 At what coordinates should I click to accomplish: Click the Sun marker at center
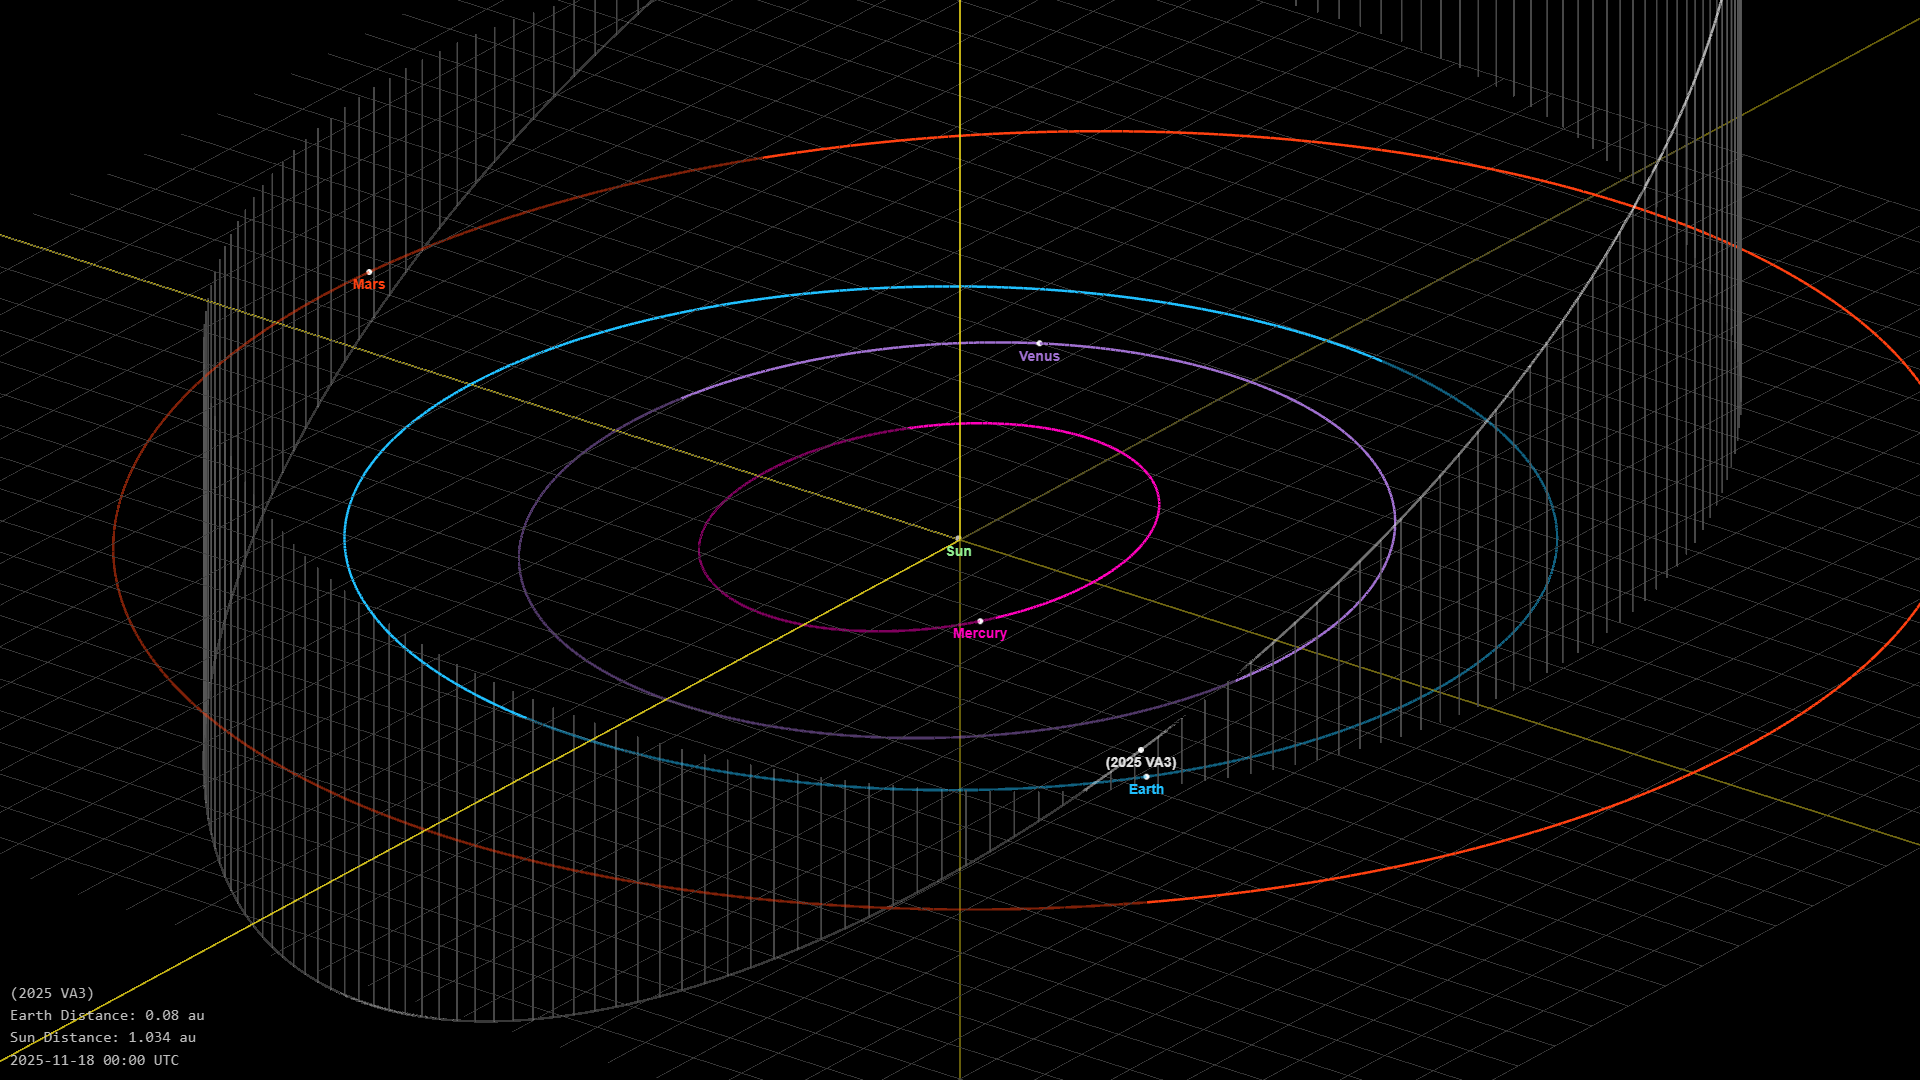coord(959,539)
